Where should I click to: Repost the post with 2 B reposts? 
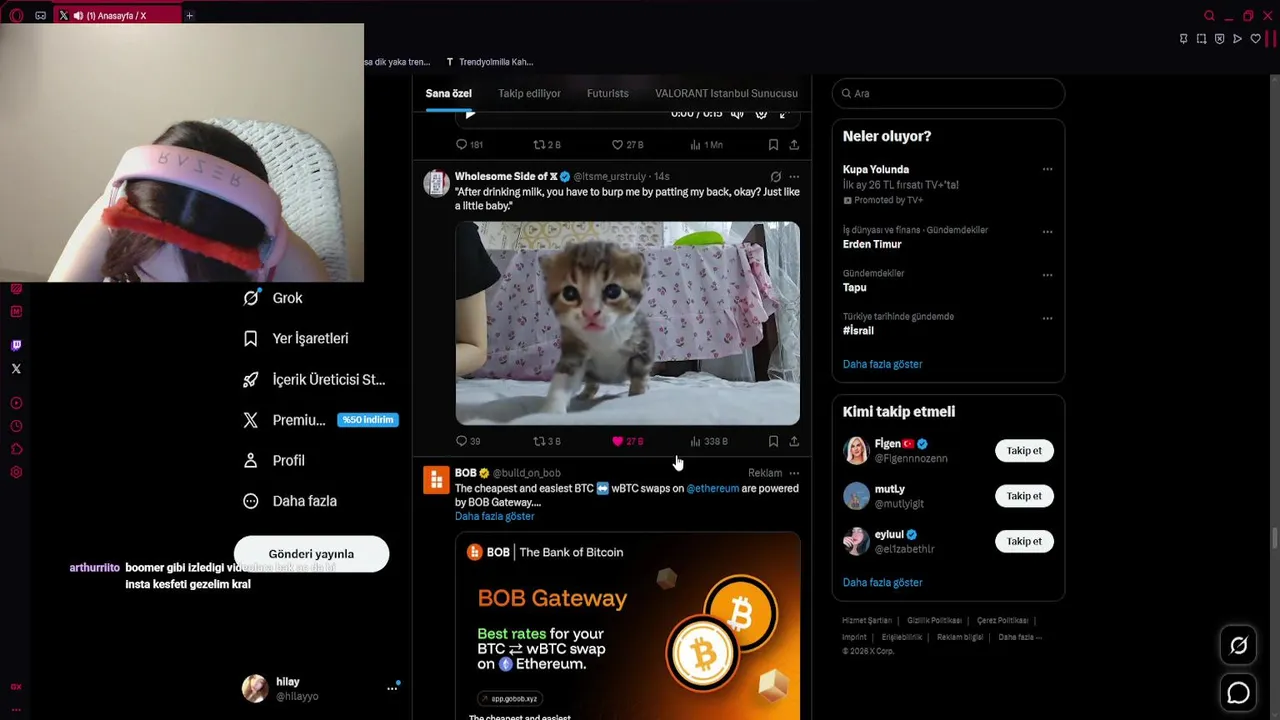click(546, 145)
